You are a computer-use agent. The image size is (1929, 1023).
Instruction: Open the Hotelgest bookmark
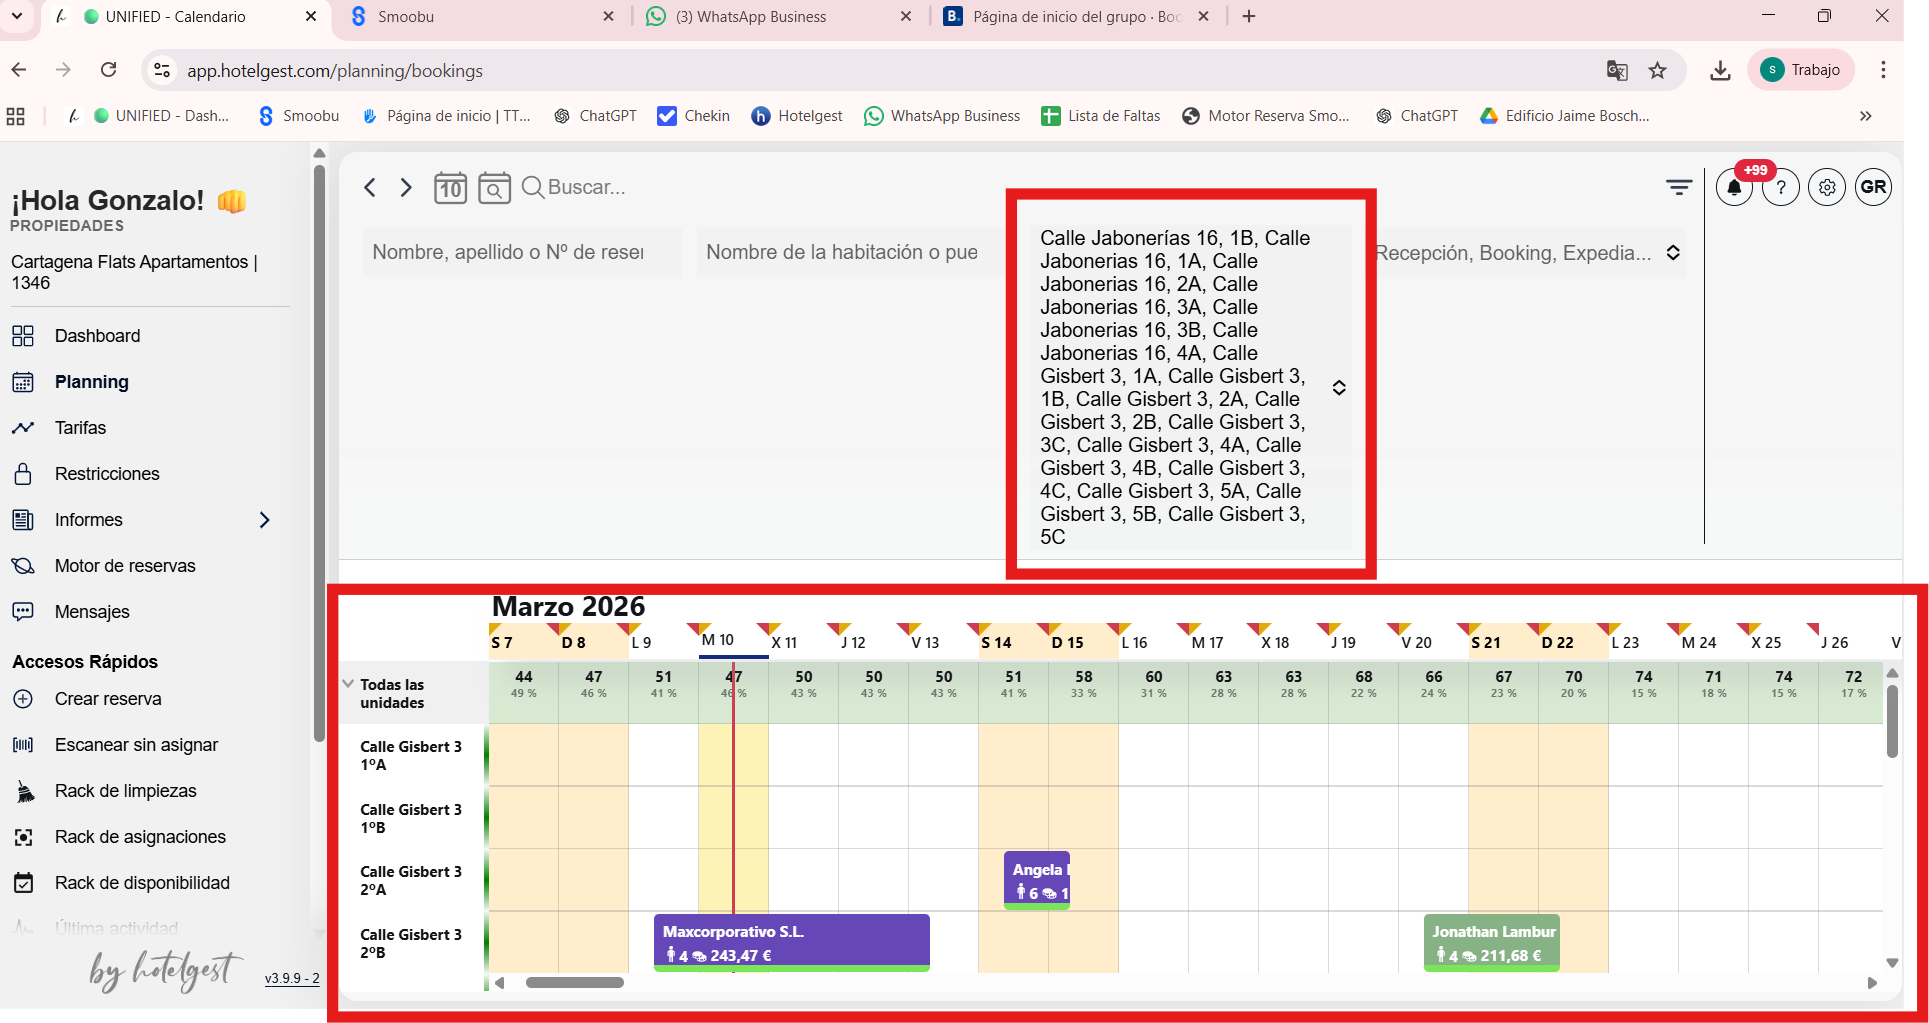pos(797,116)
